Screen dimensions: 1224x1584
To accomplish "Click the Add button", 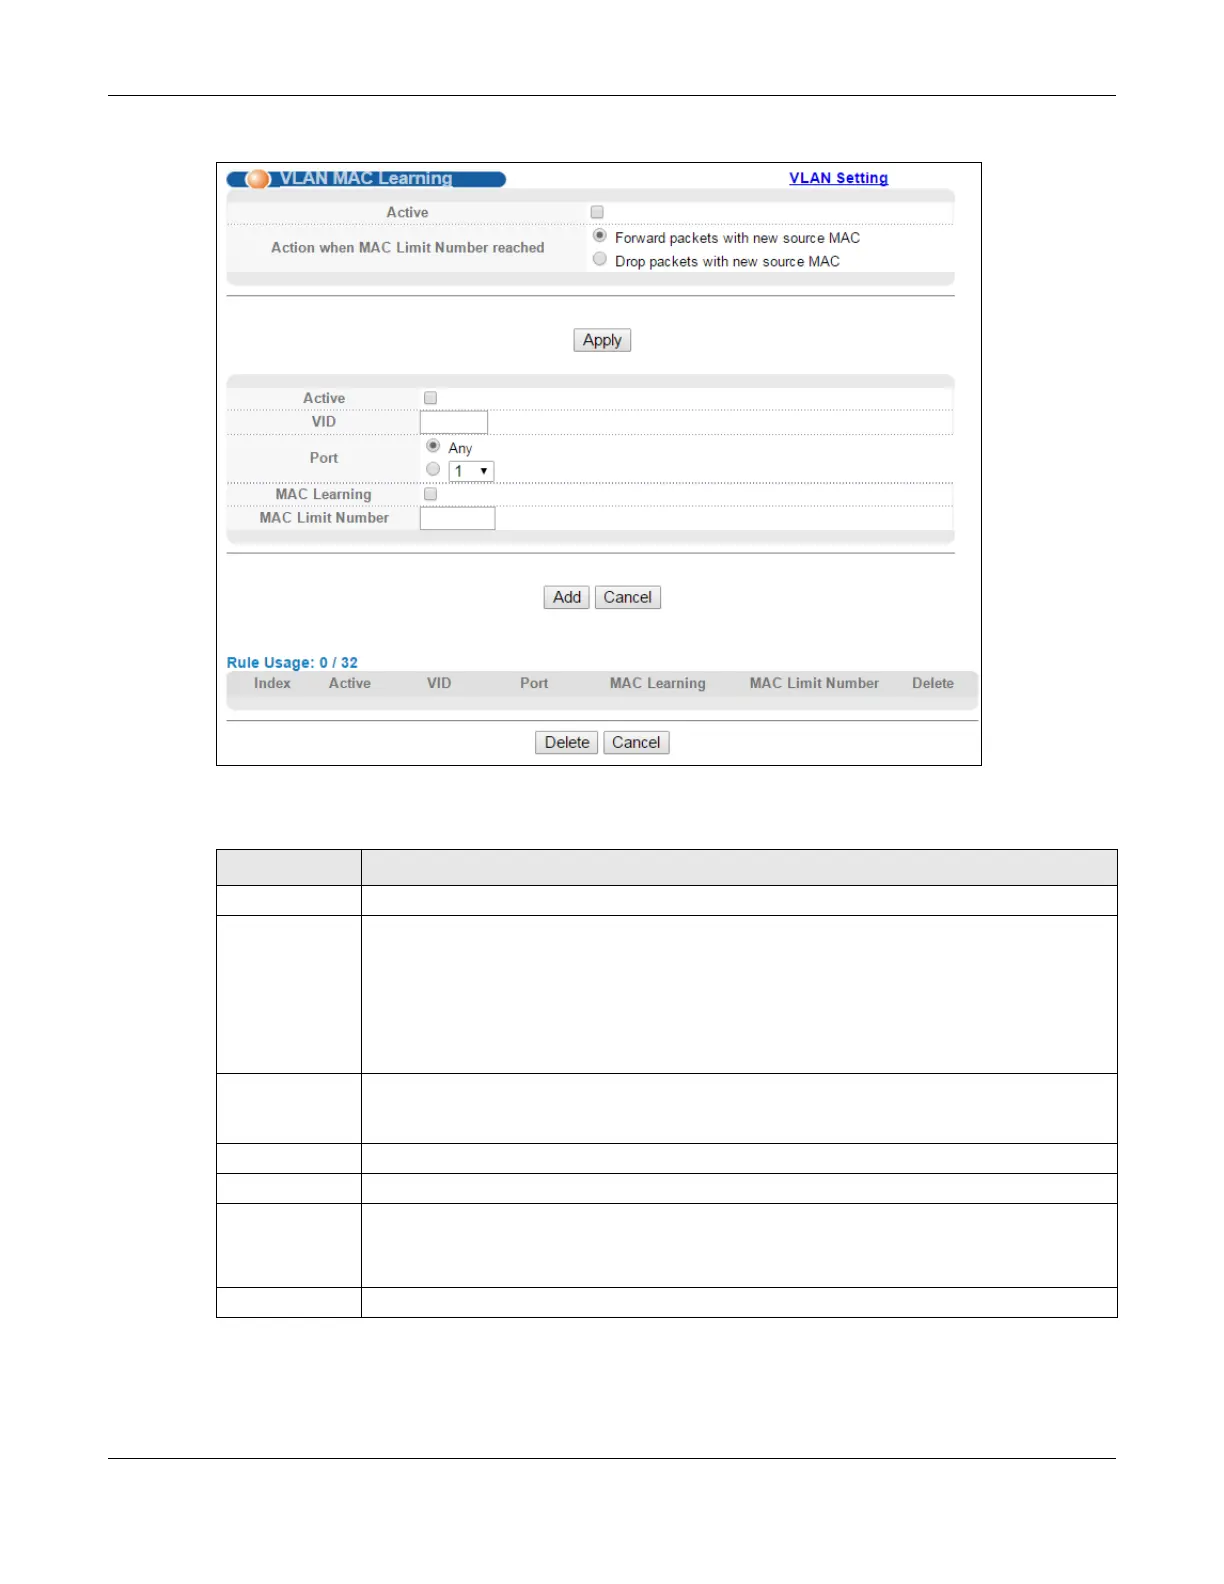I will tap(567, 597).
